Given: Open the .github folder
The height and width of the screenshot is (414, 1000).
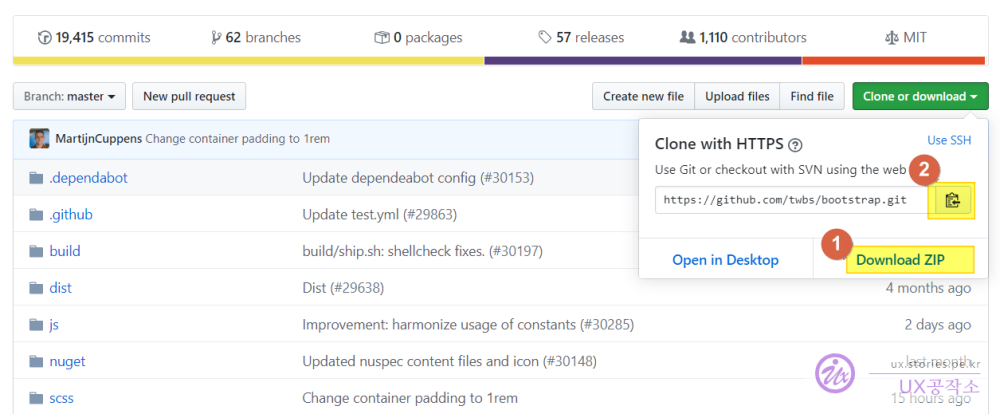Looking at the screenshot, I should pos(71,215).
